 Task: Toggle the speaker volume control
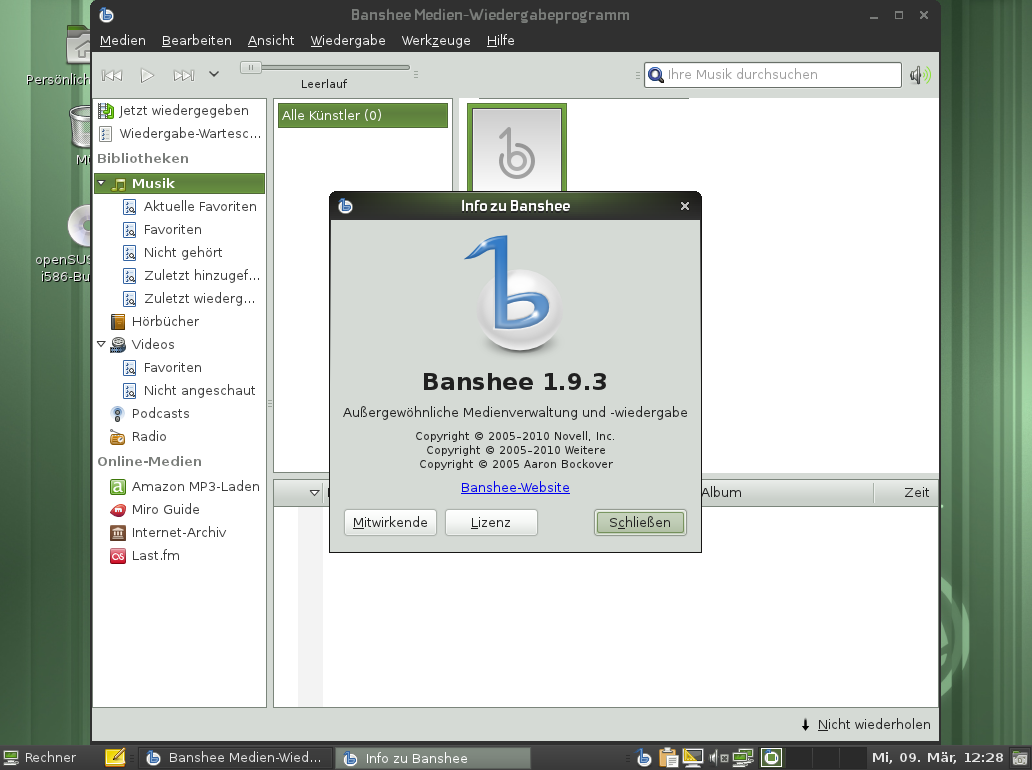pos(918,74)
